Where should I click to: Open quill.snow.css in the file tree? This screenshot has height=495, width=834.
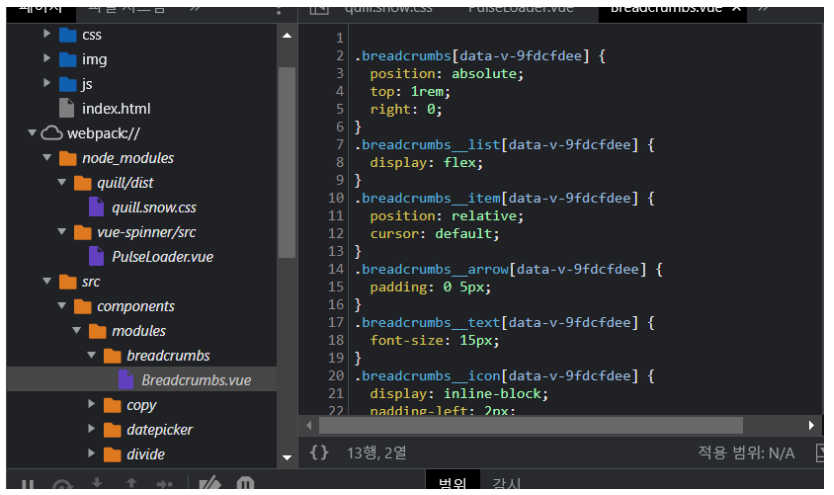[x=154, y=208]
